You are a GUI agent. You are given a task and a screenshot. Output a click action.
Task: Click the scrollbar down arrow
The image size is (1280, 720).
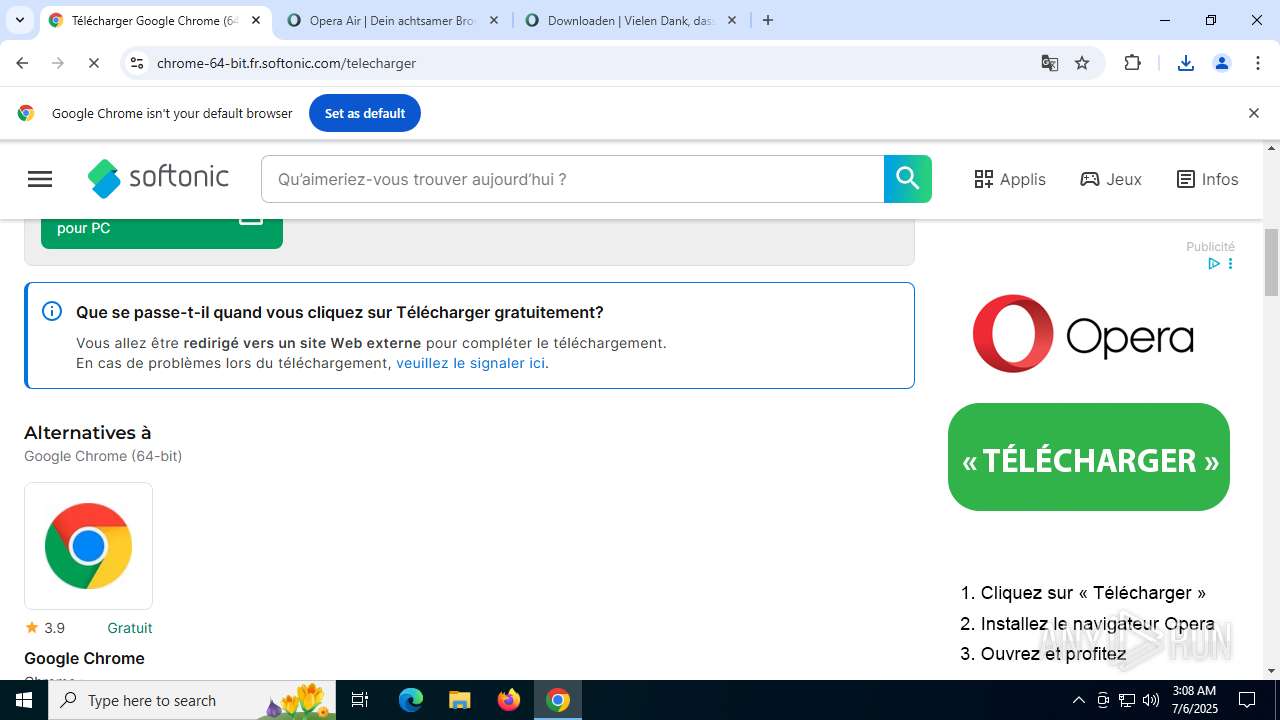pyautogui.click(x=1271, y=671)
